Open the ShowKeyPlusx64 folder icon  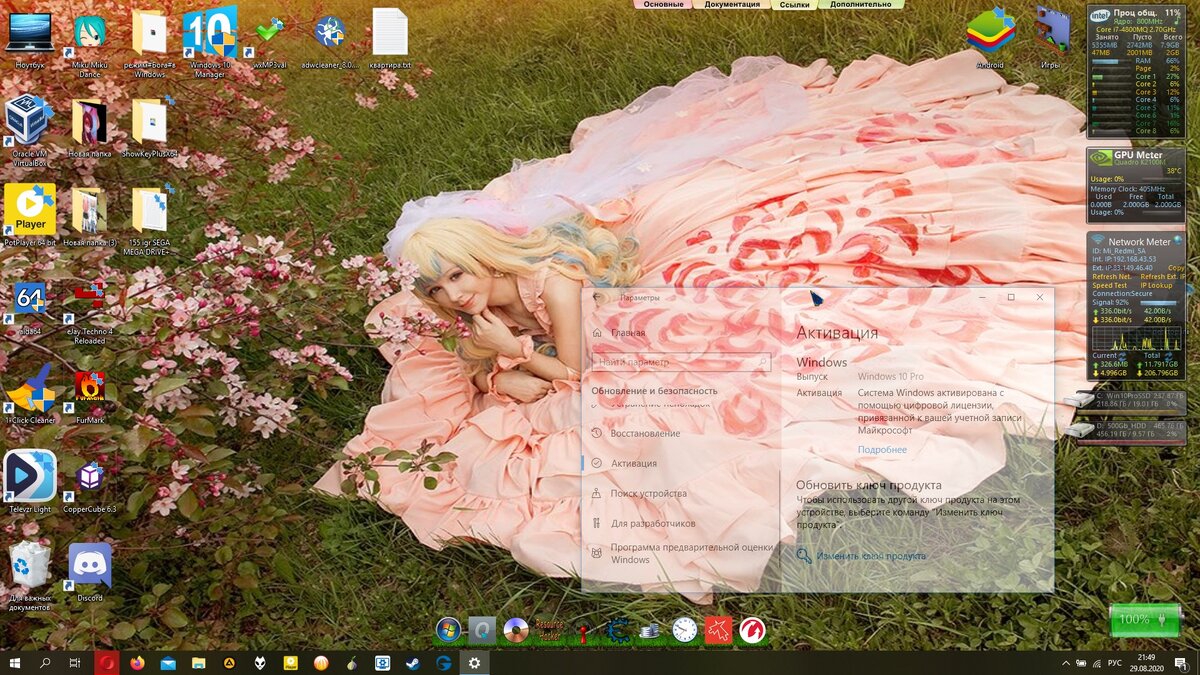point(150,127)
